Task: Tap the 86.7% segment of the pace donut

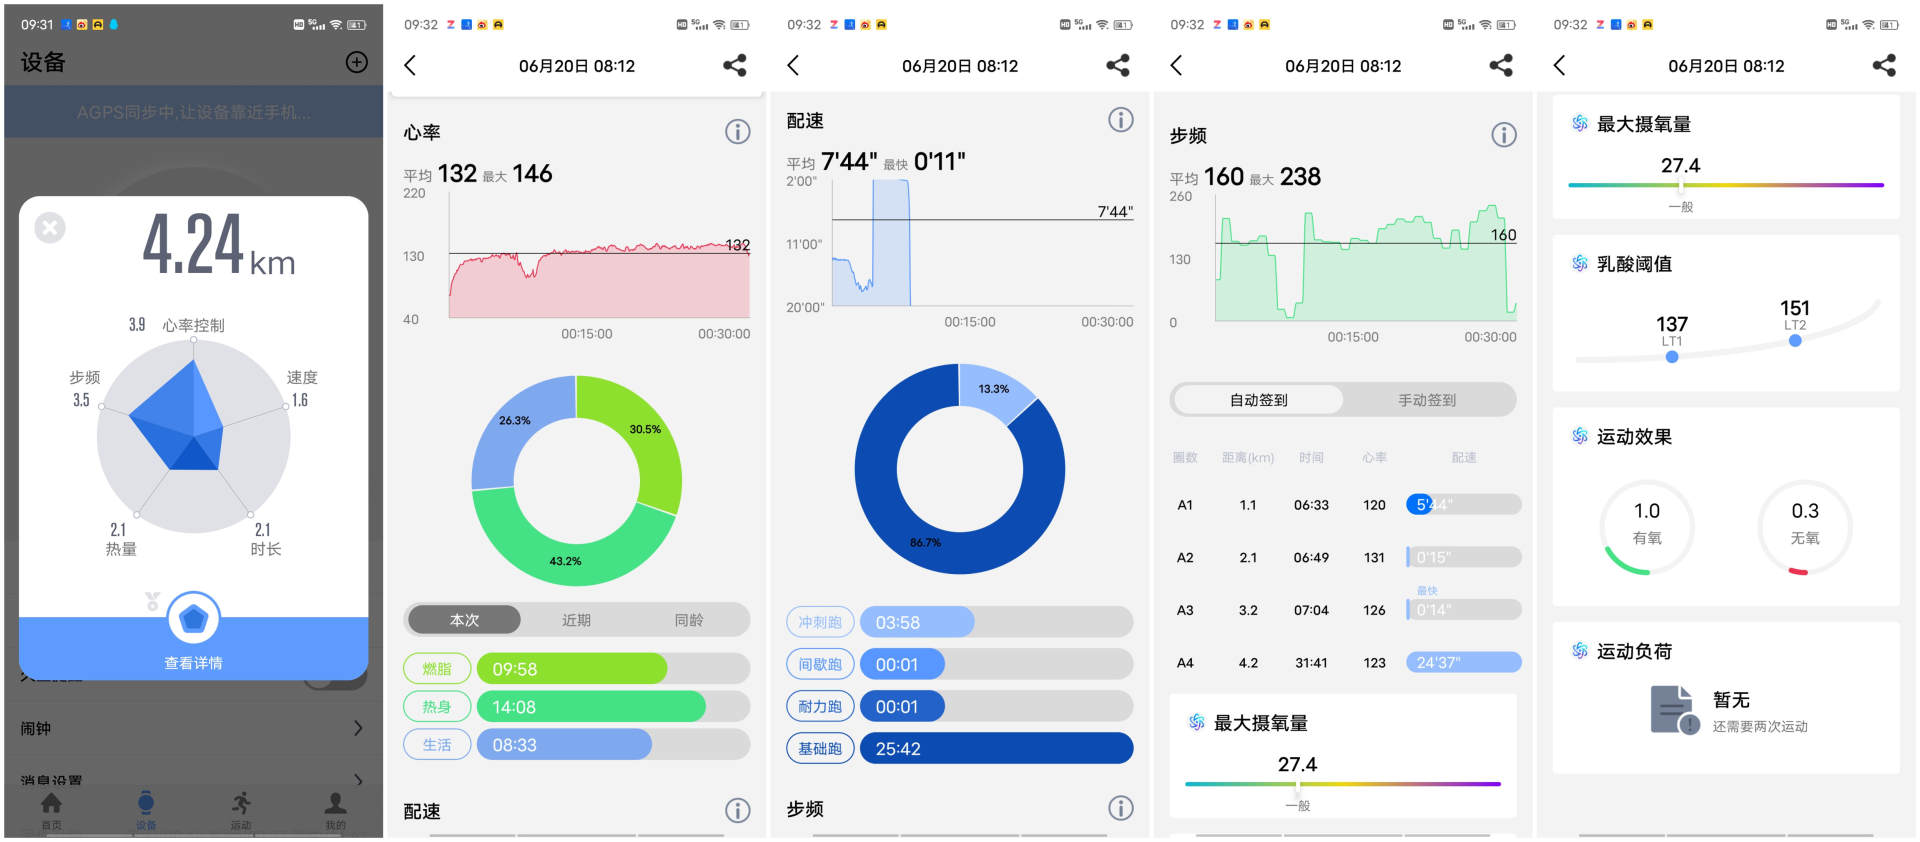Action: click(x=926, y=542)
